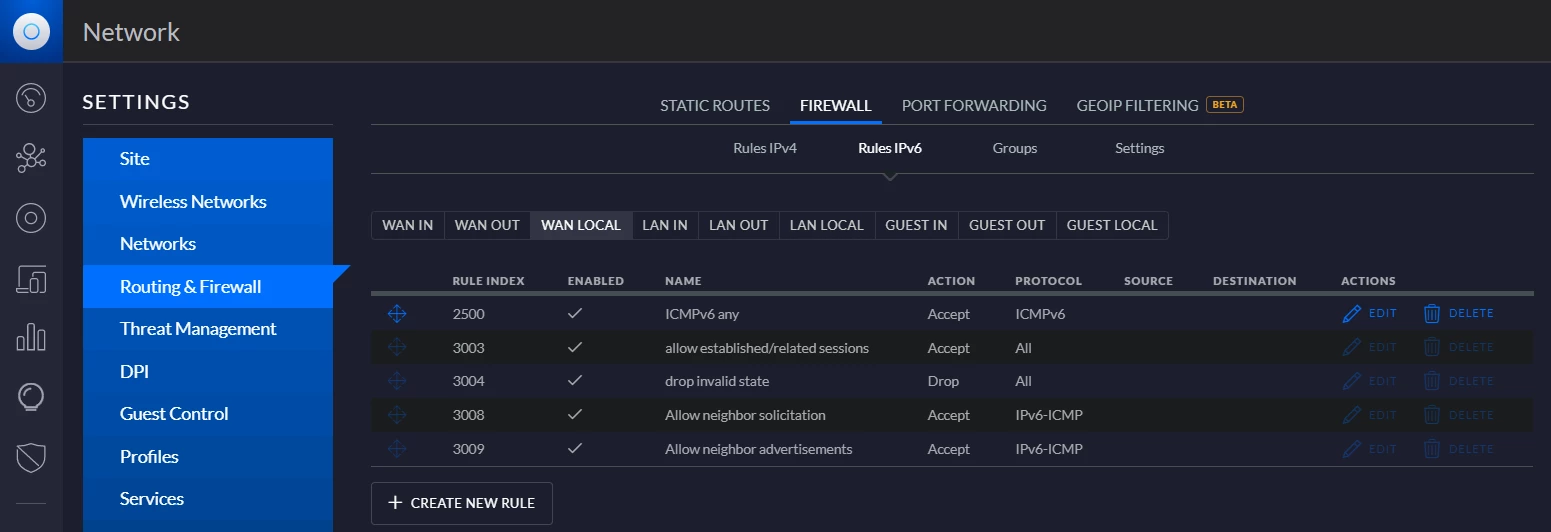Open the shield security icon

[x=31, y=457]
